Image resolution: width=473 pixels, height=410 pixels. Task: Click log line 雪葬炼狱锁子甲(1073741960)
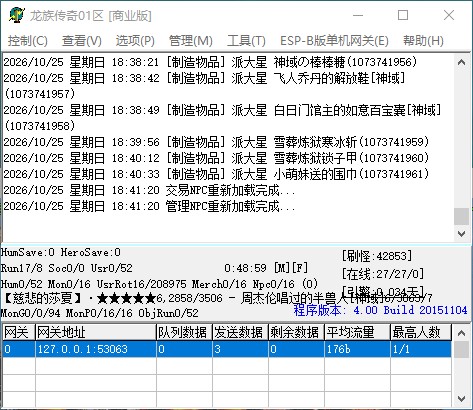point(216,158)
